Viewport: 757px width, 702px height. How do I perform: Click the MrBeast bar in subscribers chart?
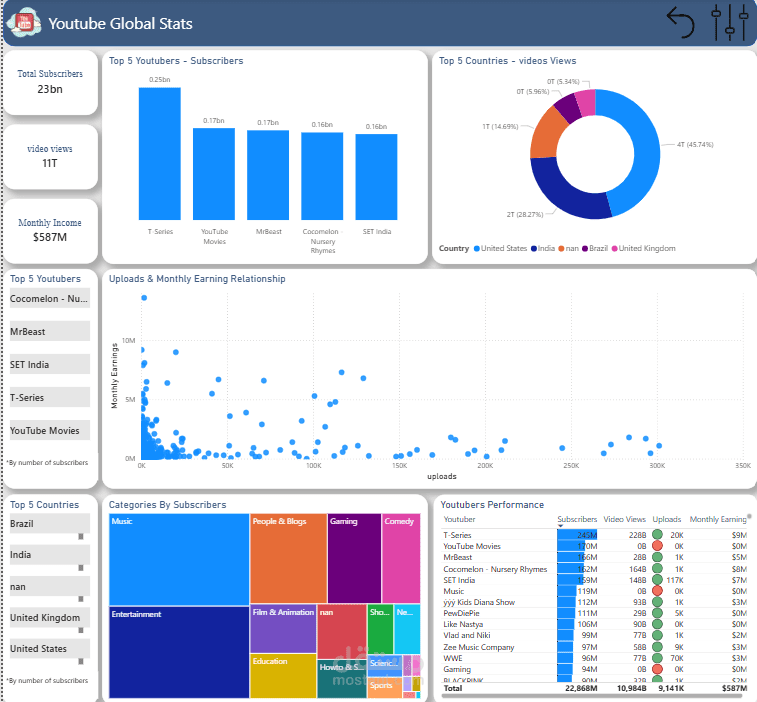(x=268, y=175)
